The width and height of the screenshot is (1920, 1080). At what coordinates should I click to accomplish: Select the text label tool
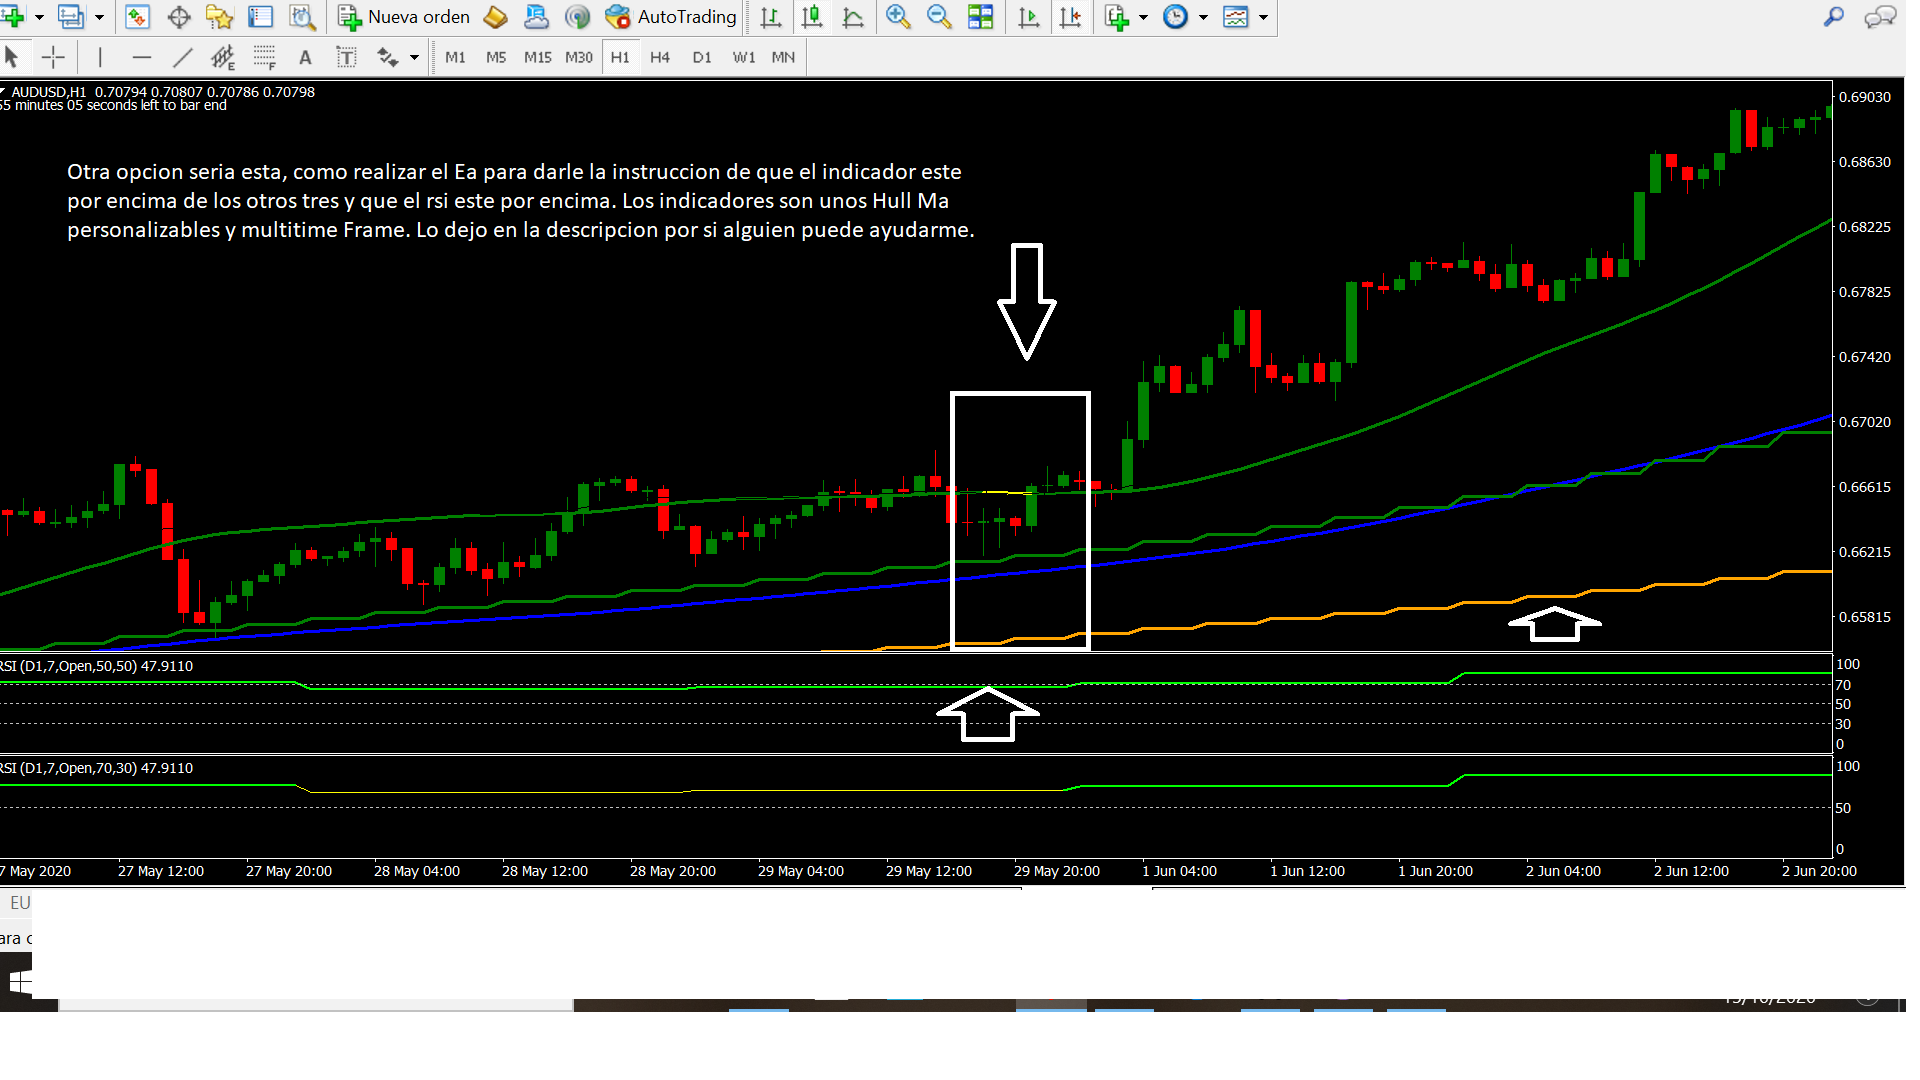pos(346,57)
